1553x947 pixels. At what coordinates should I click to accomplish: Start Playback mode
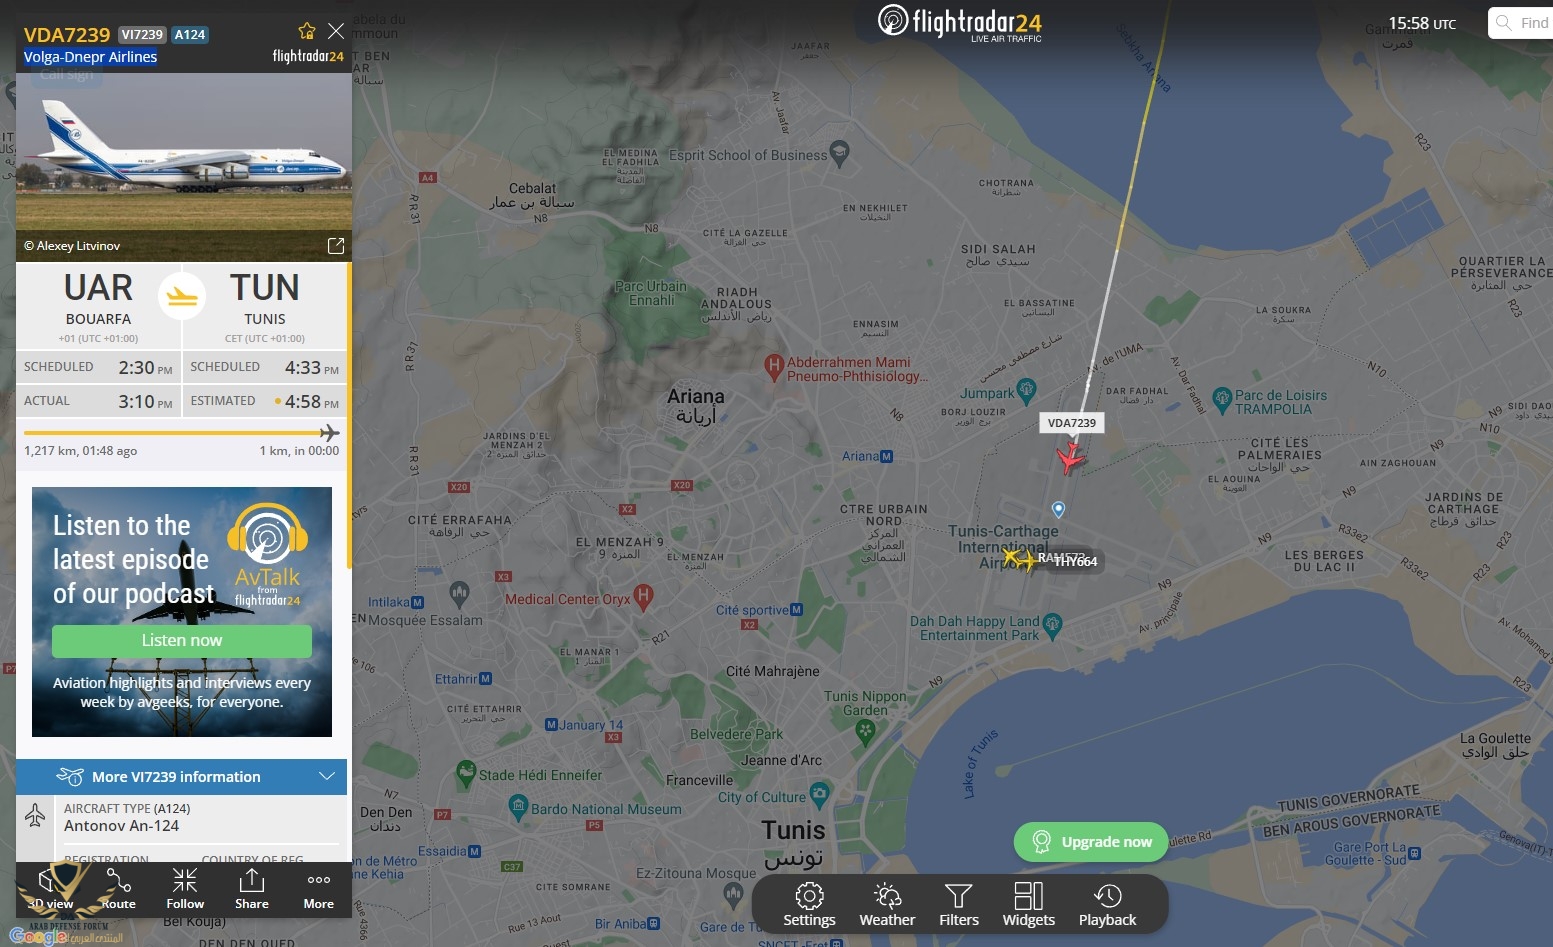click(x=1107, y=904)
